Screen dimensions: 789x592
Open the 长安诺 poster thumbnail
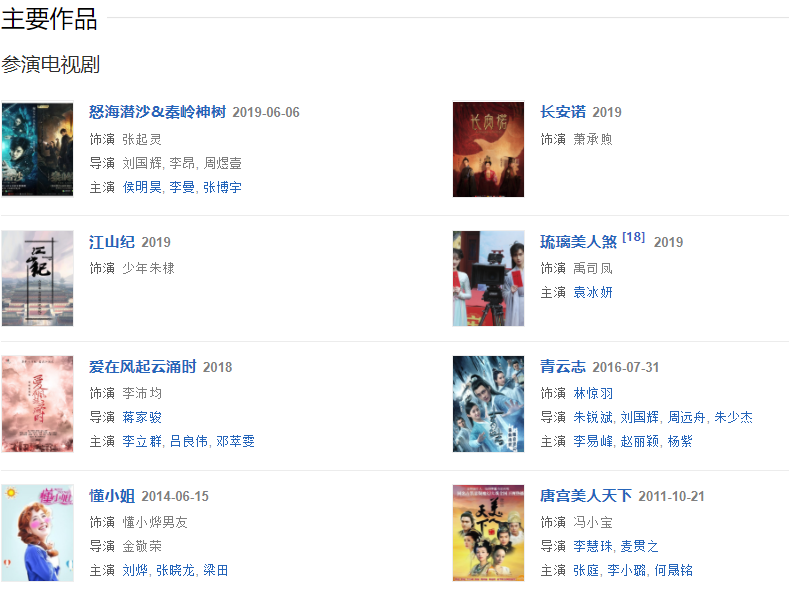coord(488,149)
